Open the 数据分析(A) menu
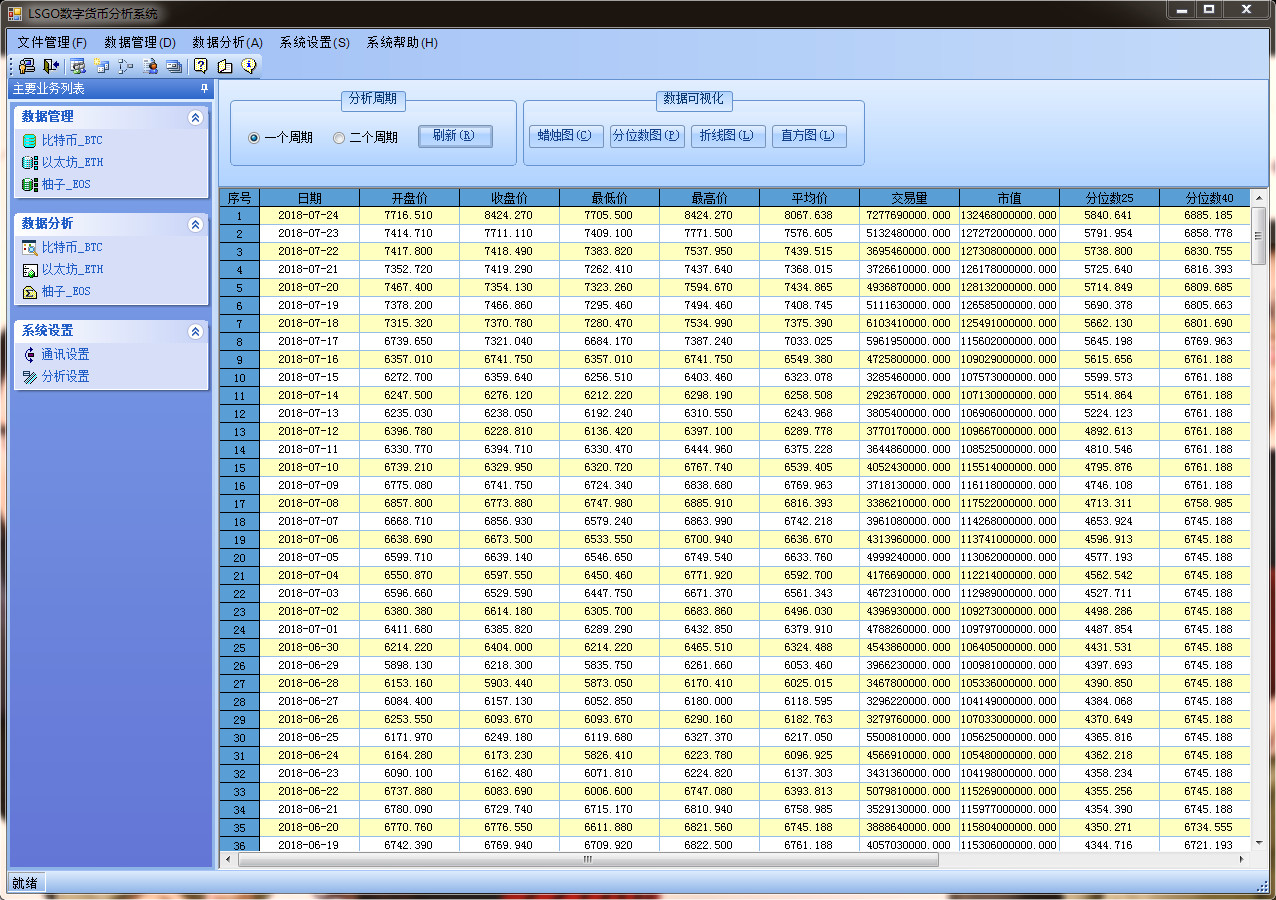 [227, 42]
